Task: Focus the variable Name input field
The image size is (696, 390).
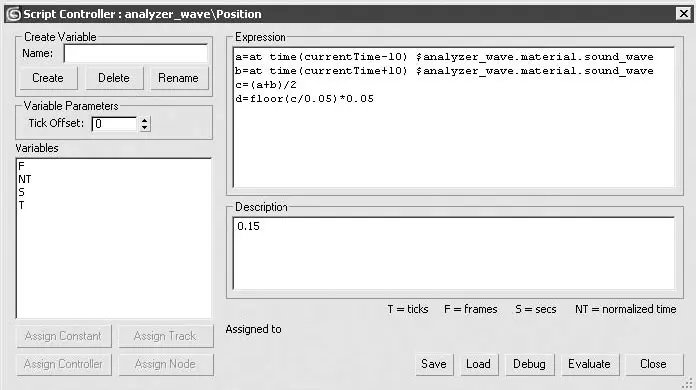Action: click(x=136, y=54)
